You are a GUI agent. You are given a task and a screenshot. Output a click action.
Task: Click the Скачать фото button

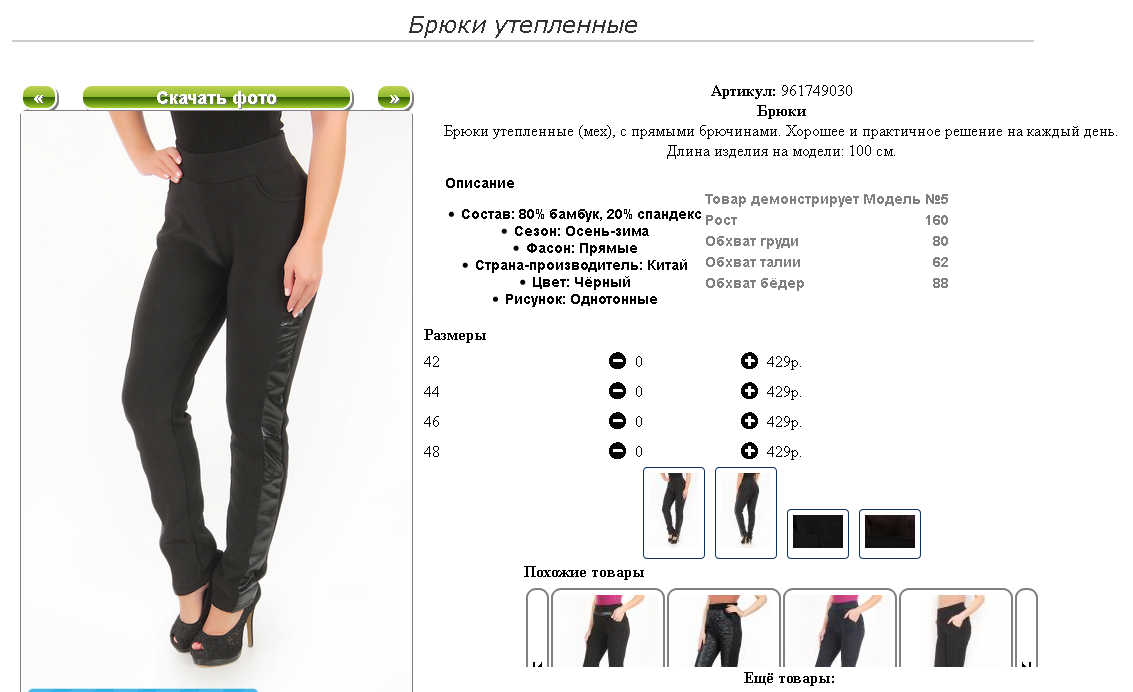(217, 98)
